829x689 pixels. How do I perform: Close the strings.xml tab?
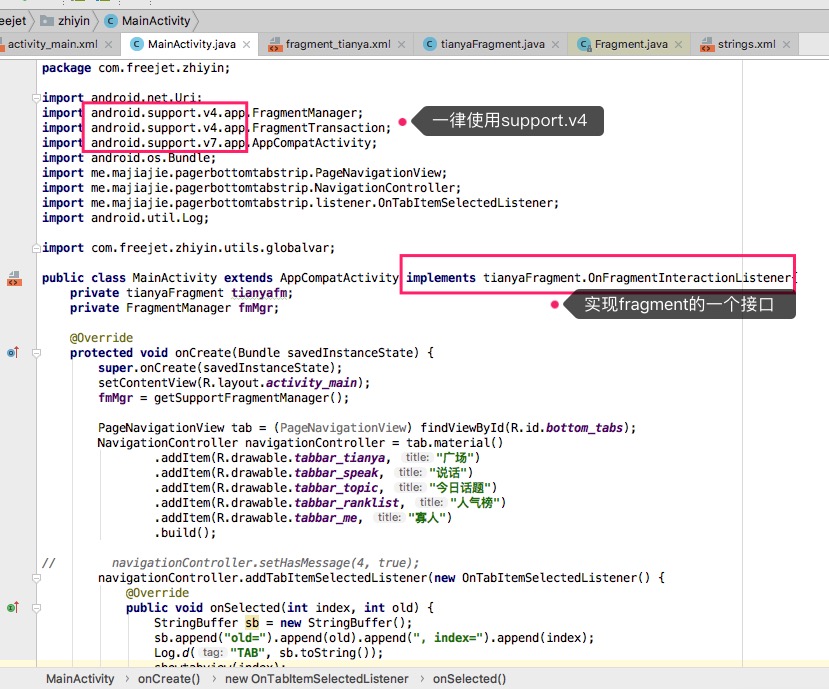pyautogui.click(x=786, y=44)
